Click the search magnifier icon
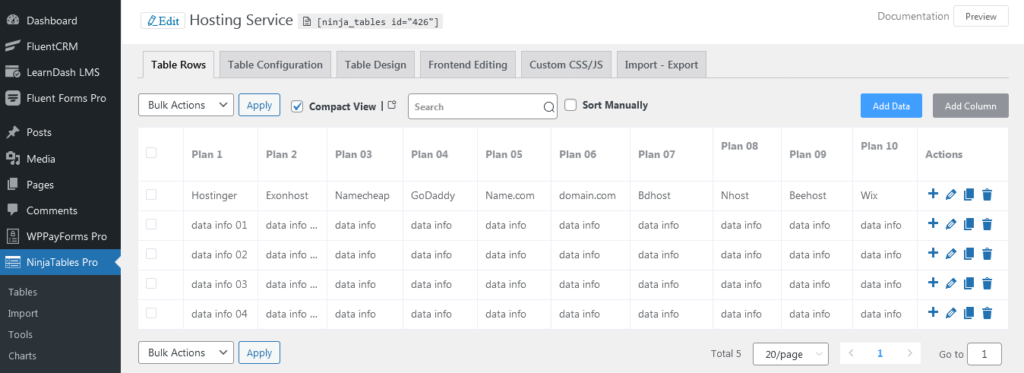This screenshot has height=373, width=1024. coord(549,107)
